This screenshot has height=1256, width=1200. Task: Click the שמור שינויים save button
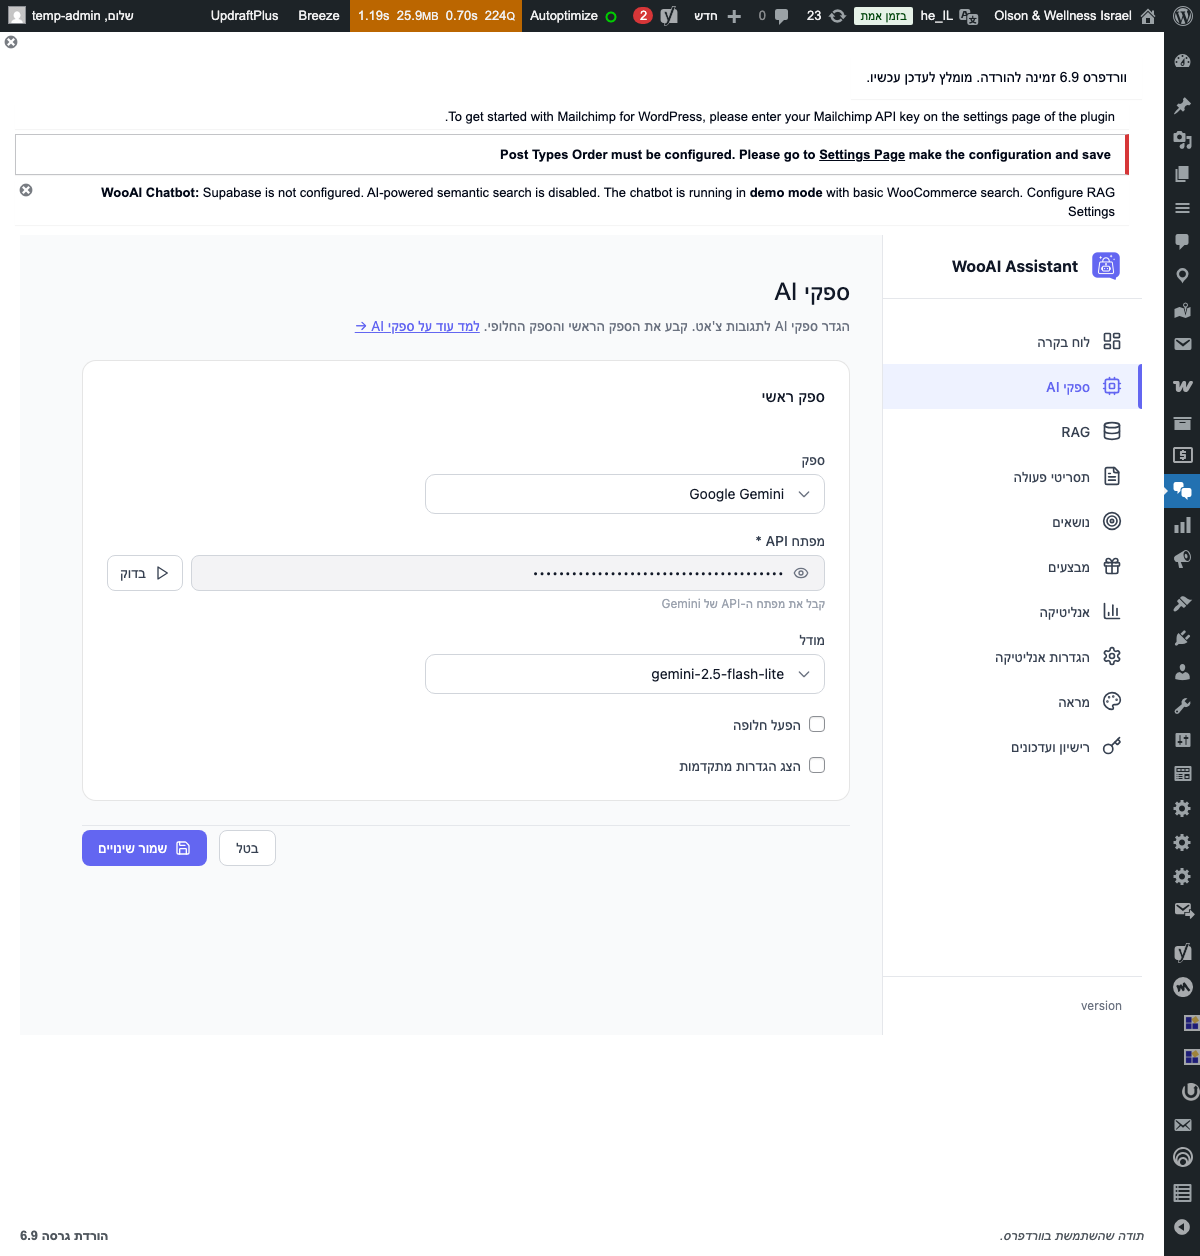click(x=144, y=847)
